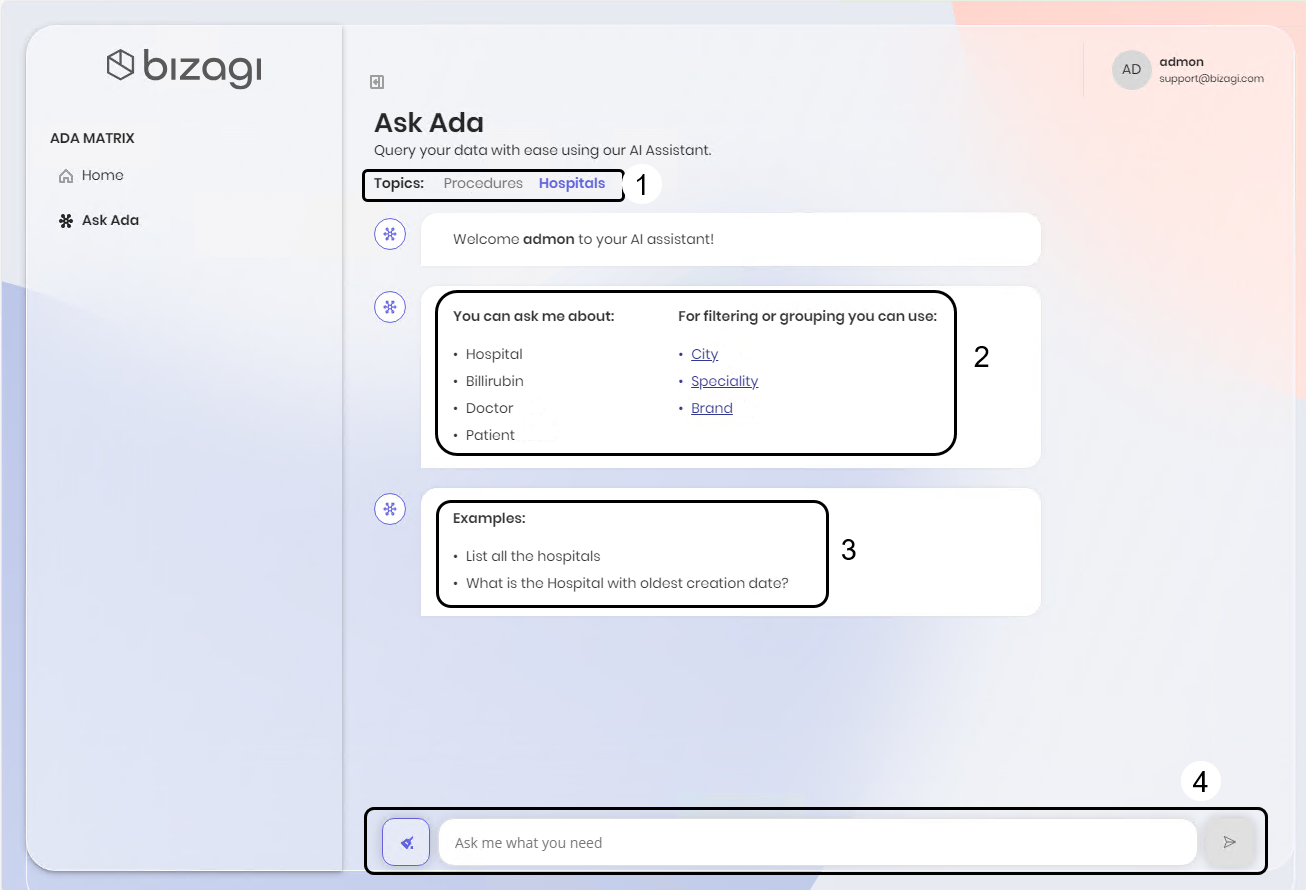Click the Welcome admon message
The width and height of the screenshot is (1306, 890).
583,240
